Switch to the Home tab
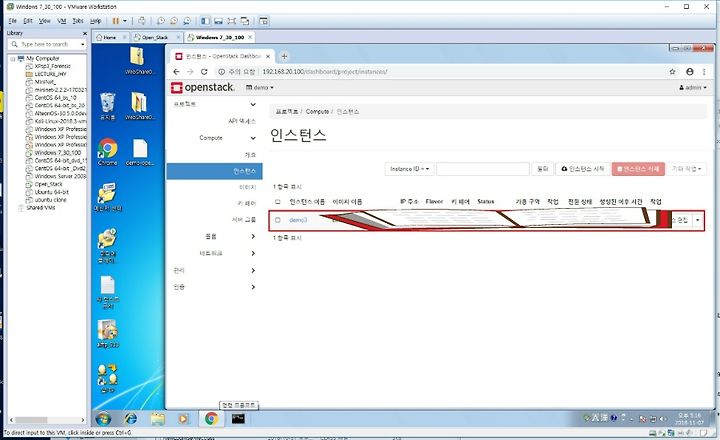 (109, 37)
